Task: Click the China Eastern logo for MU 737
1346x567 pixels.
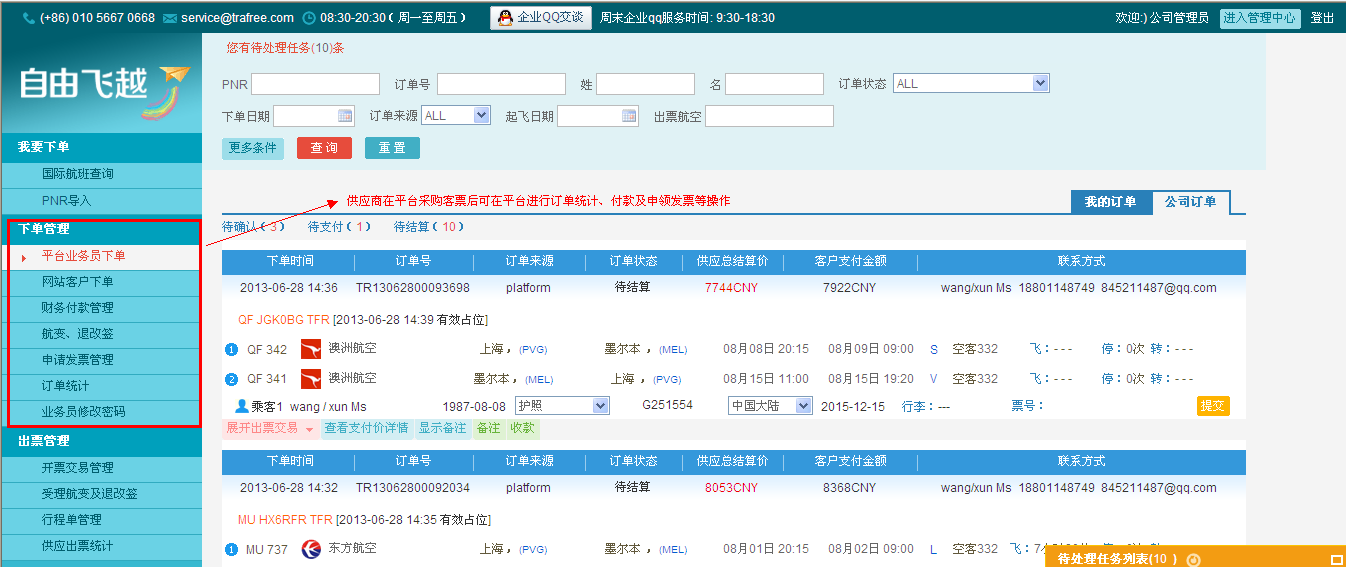Action: coord(310,549)
